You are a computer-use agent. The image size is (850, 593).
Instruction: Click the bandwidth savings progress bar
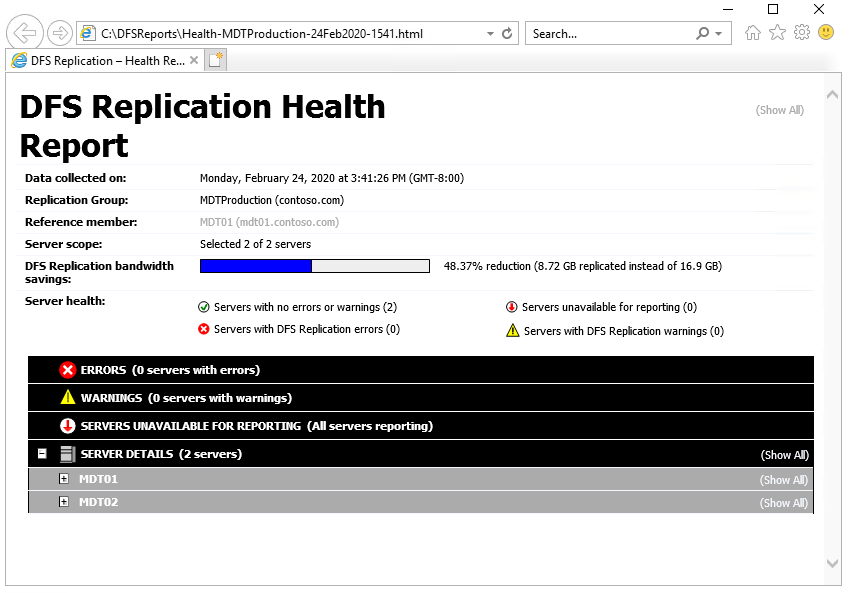point(313,265)
